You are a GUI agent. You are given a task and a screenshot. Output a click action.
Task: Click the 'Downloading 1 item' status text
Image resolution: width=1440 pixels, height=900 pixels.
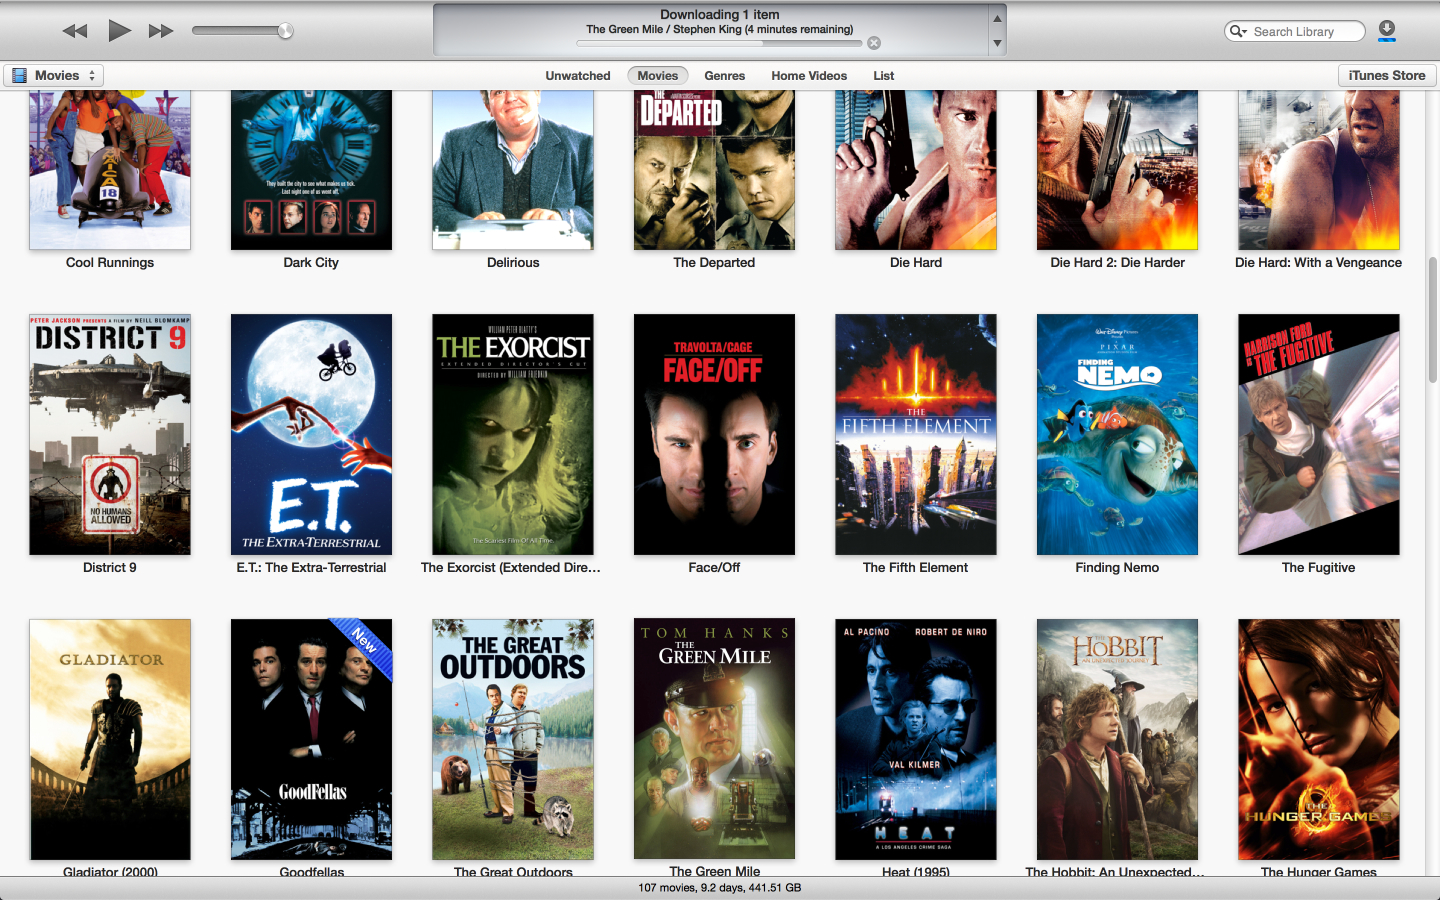[x=720, y=15]
